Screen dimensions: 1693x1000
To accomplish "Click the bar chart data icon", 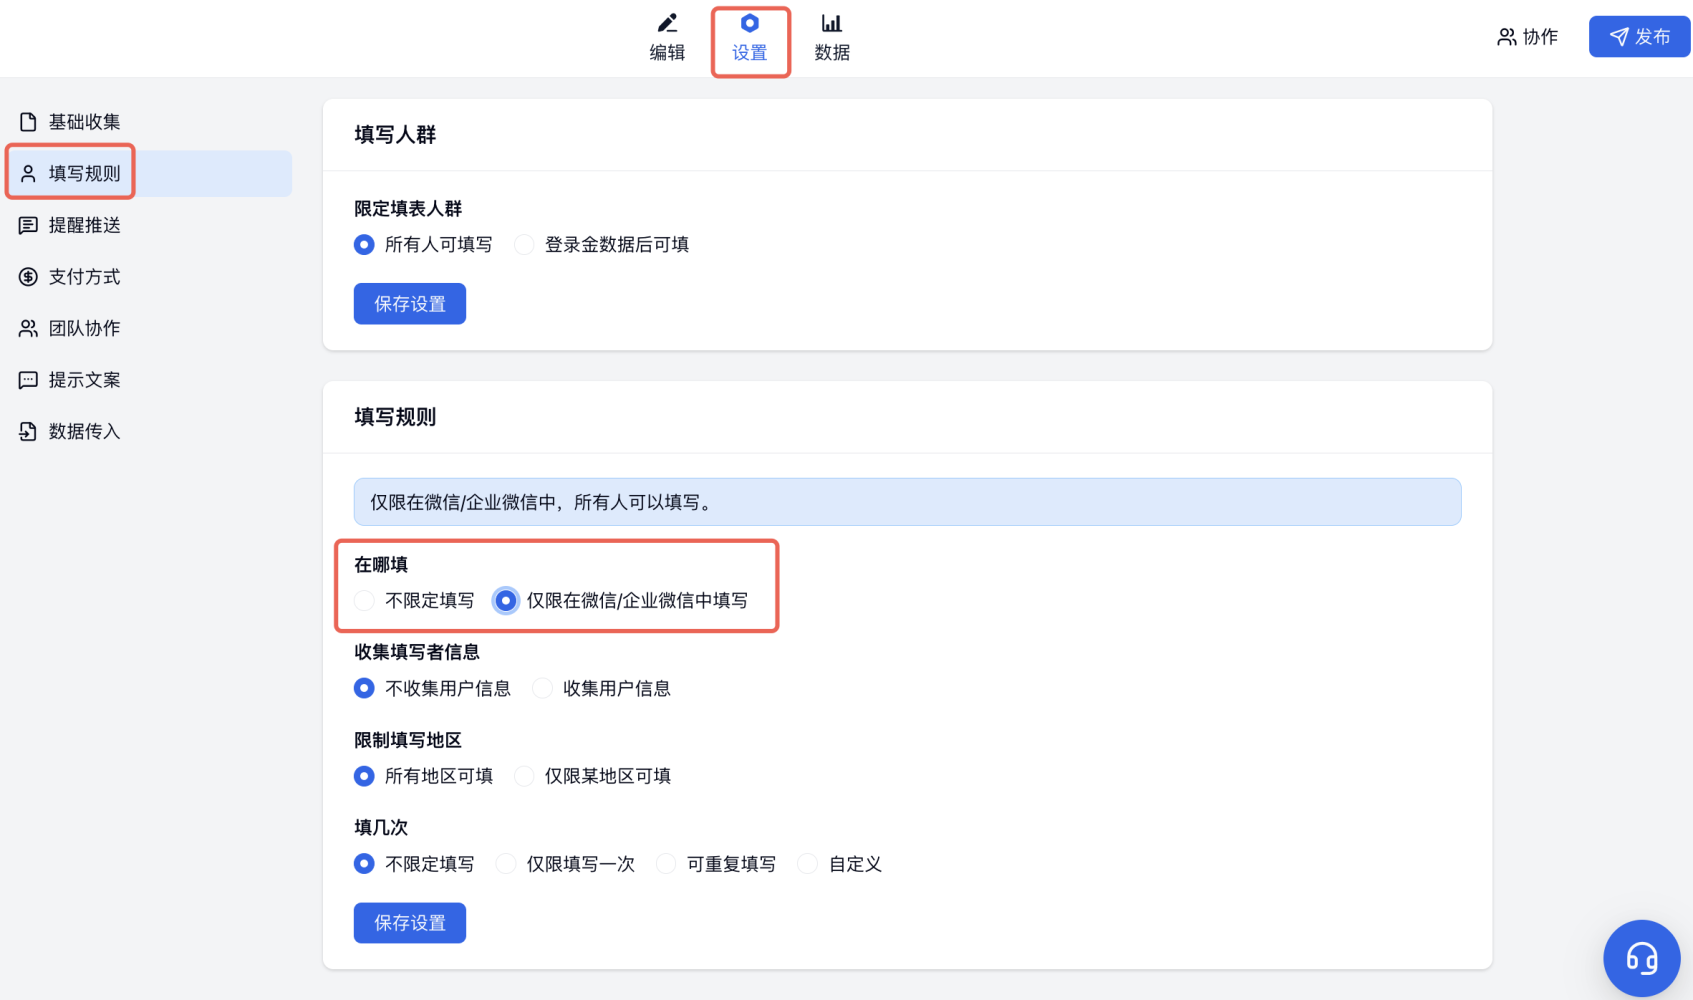I will tap(831, 23).
